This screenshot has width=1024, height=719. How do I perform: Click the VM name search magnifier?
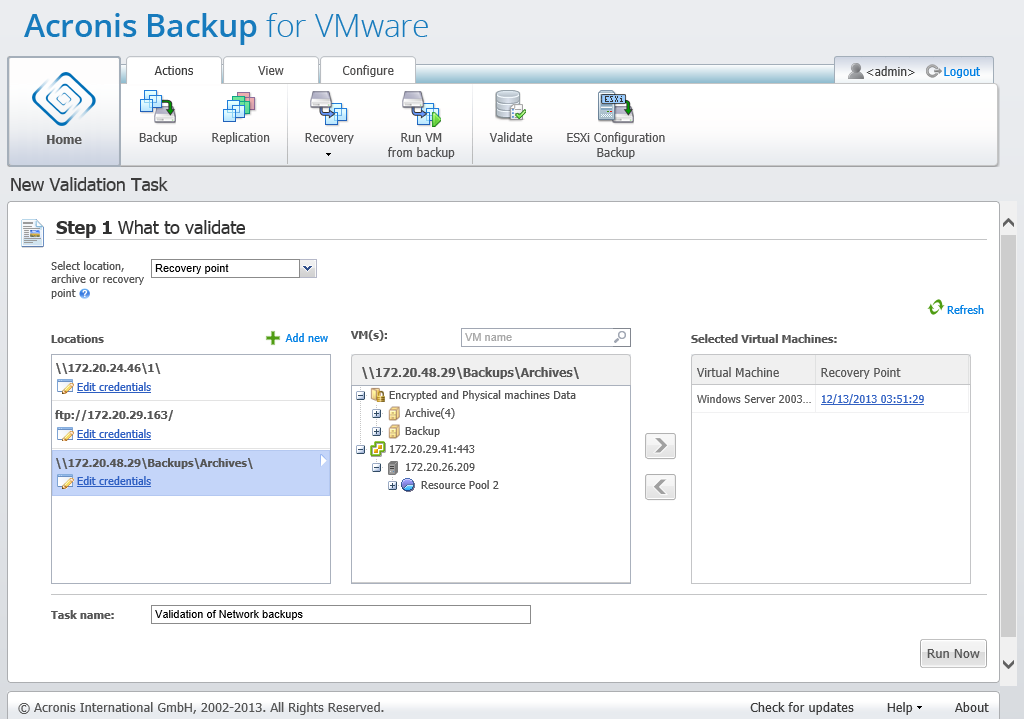pyautogui.click(x=620, y=337)
